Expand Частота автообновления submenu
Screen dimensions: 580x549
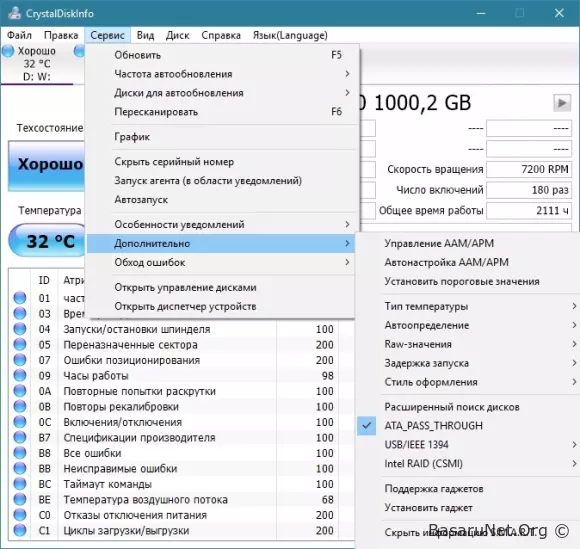tap(221, 74)
